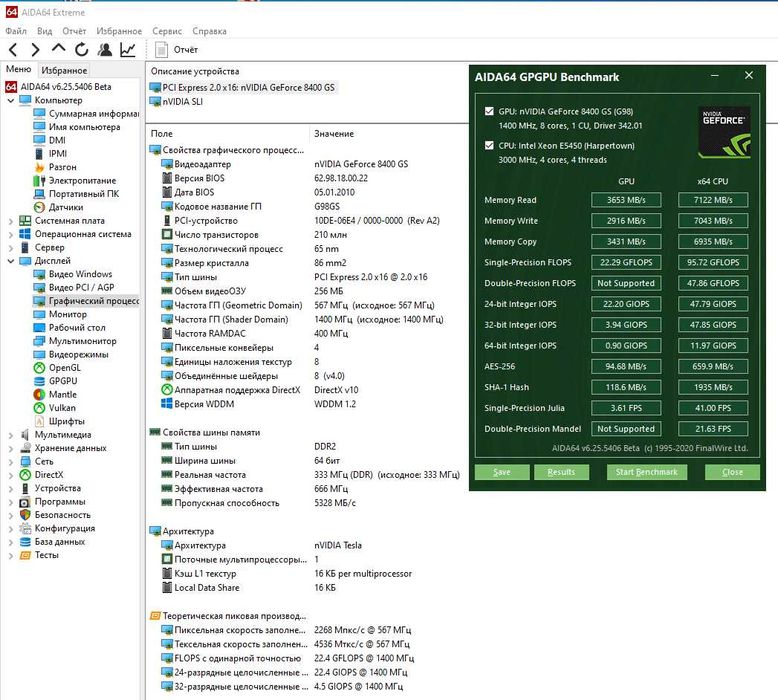Viewport: 778px width, 700px height.
Task: Expand the Тесты tree node
Action: pos(11,555)
